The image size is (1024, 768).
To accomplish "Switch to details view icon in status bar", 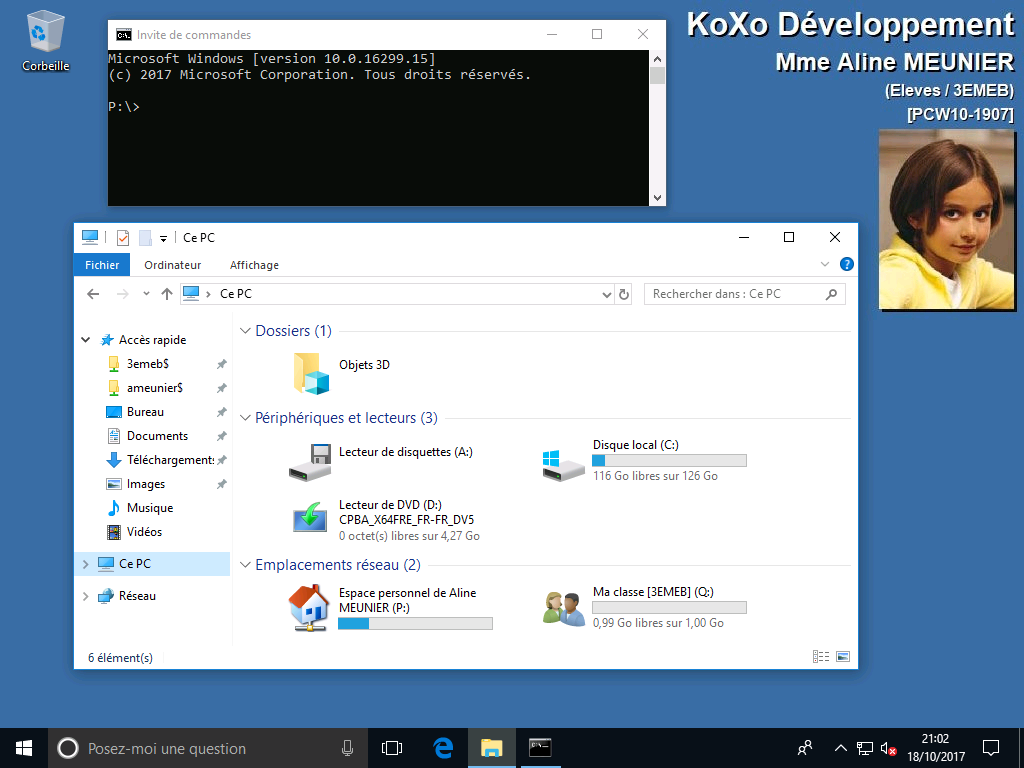I will (x=821, y=657).
